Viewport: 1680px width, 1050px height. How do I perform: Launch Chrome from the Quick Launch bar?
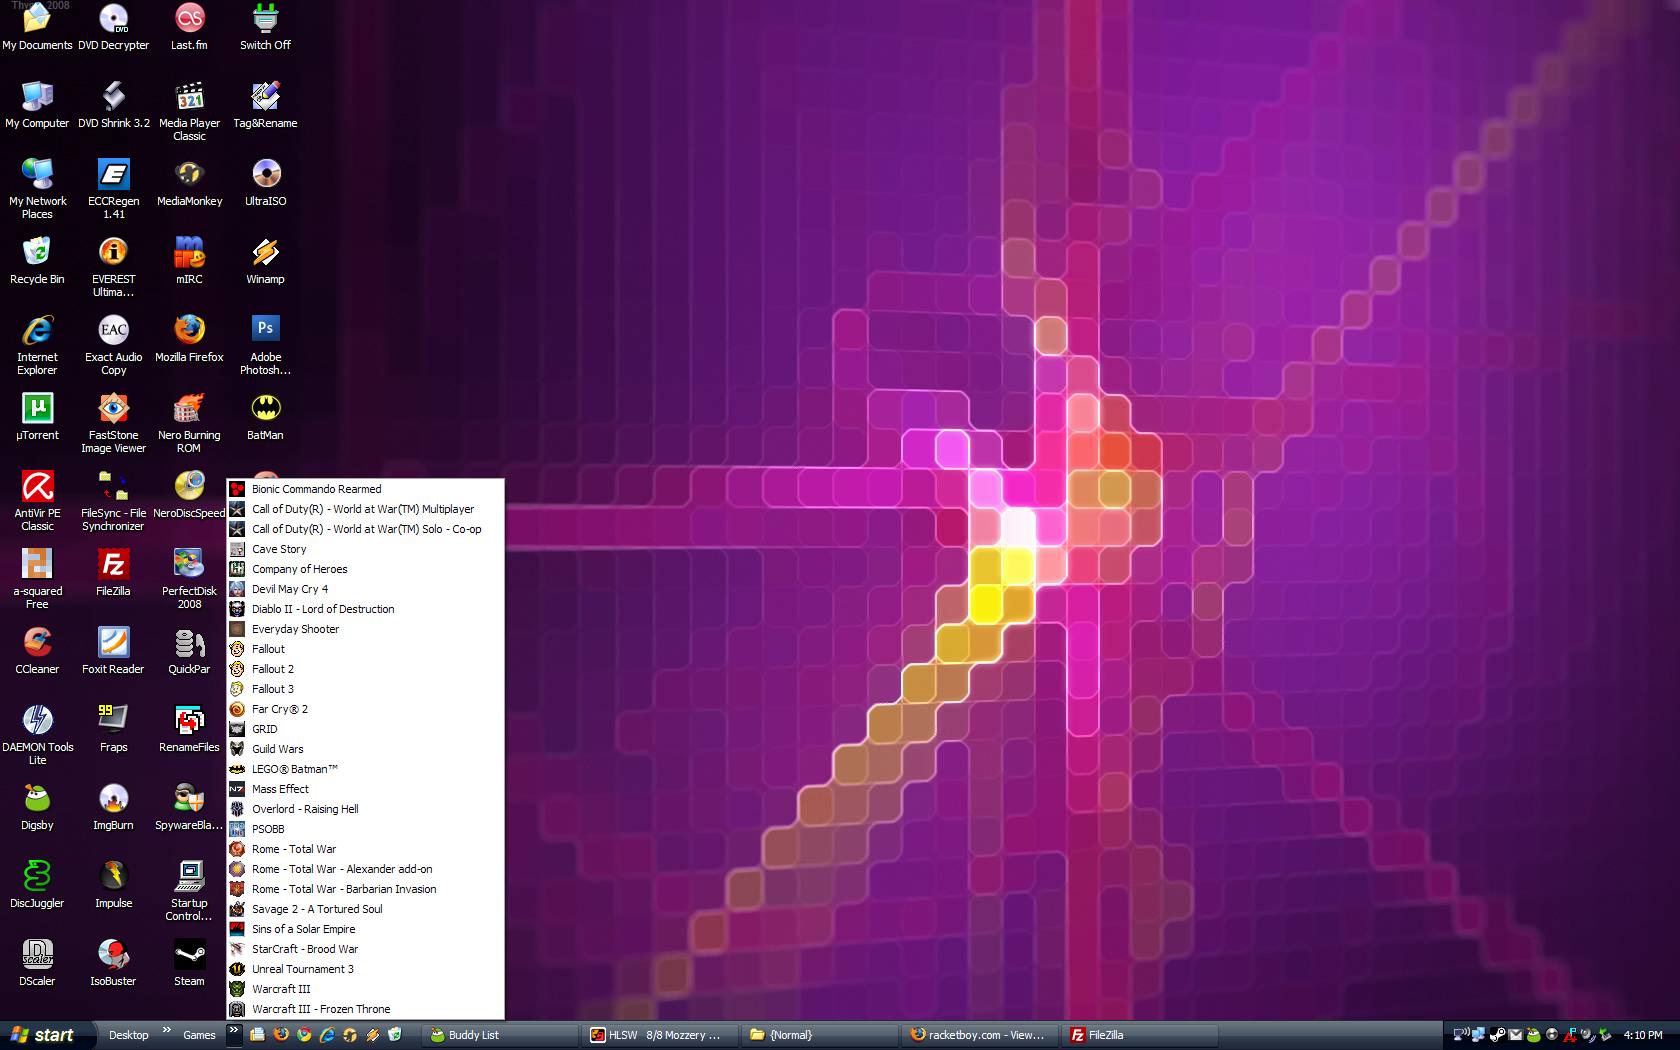pyautogui.click(x=304, y=1035)
